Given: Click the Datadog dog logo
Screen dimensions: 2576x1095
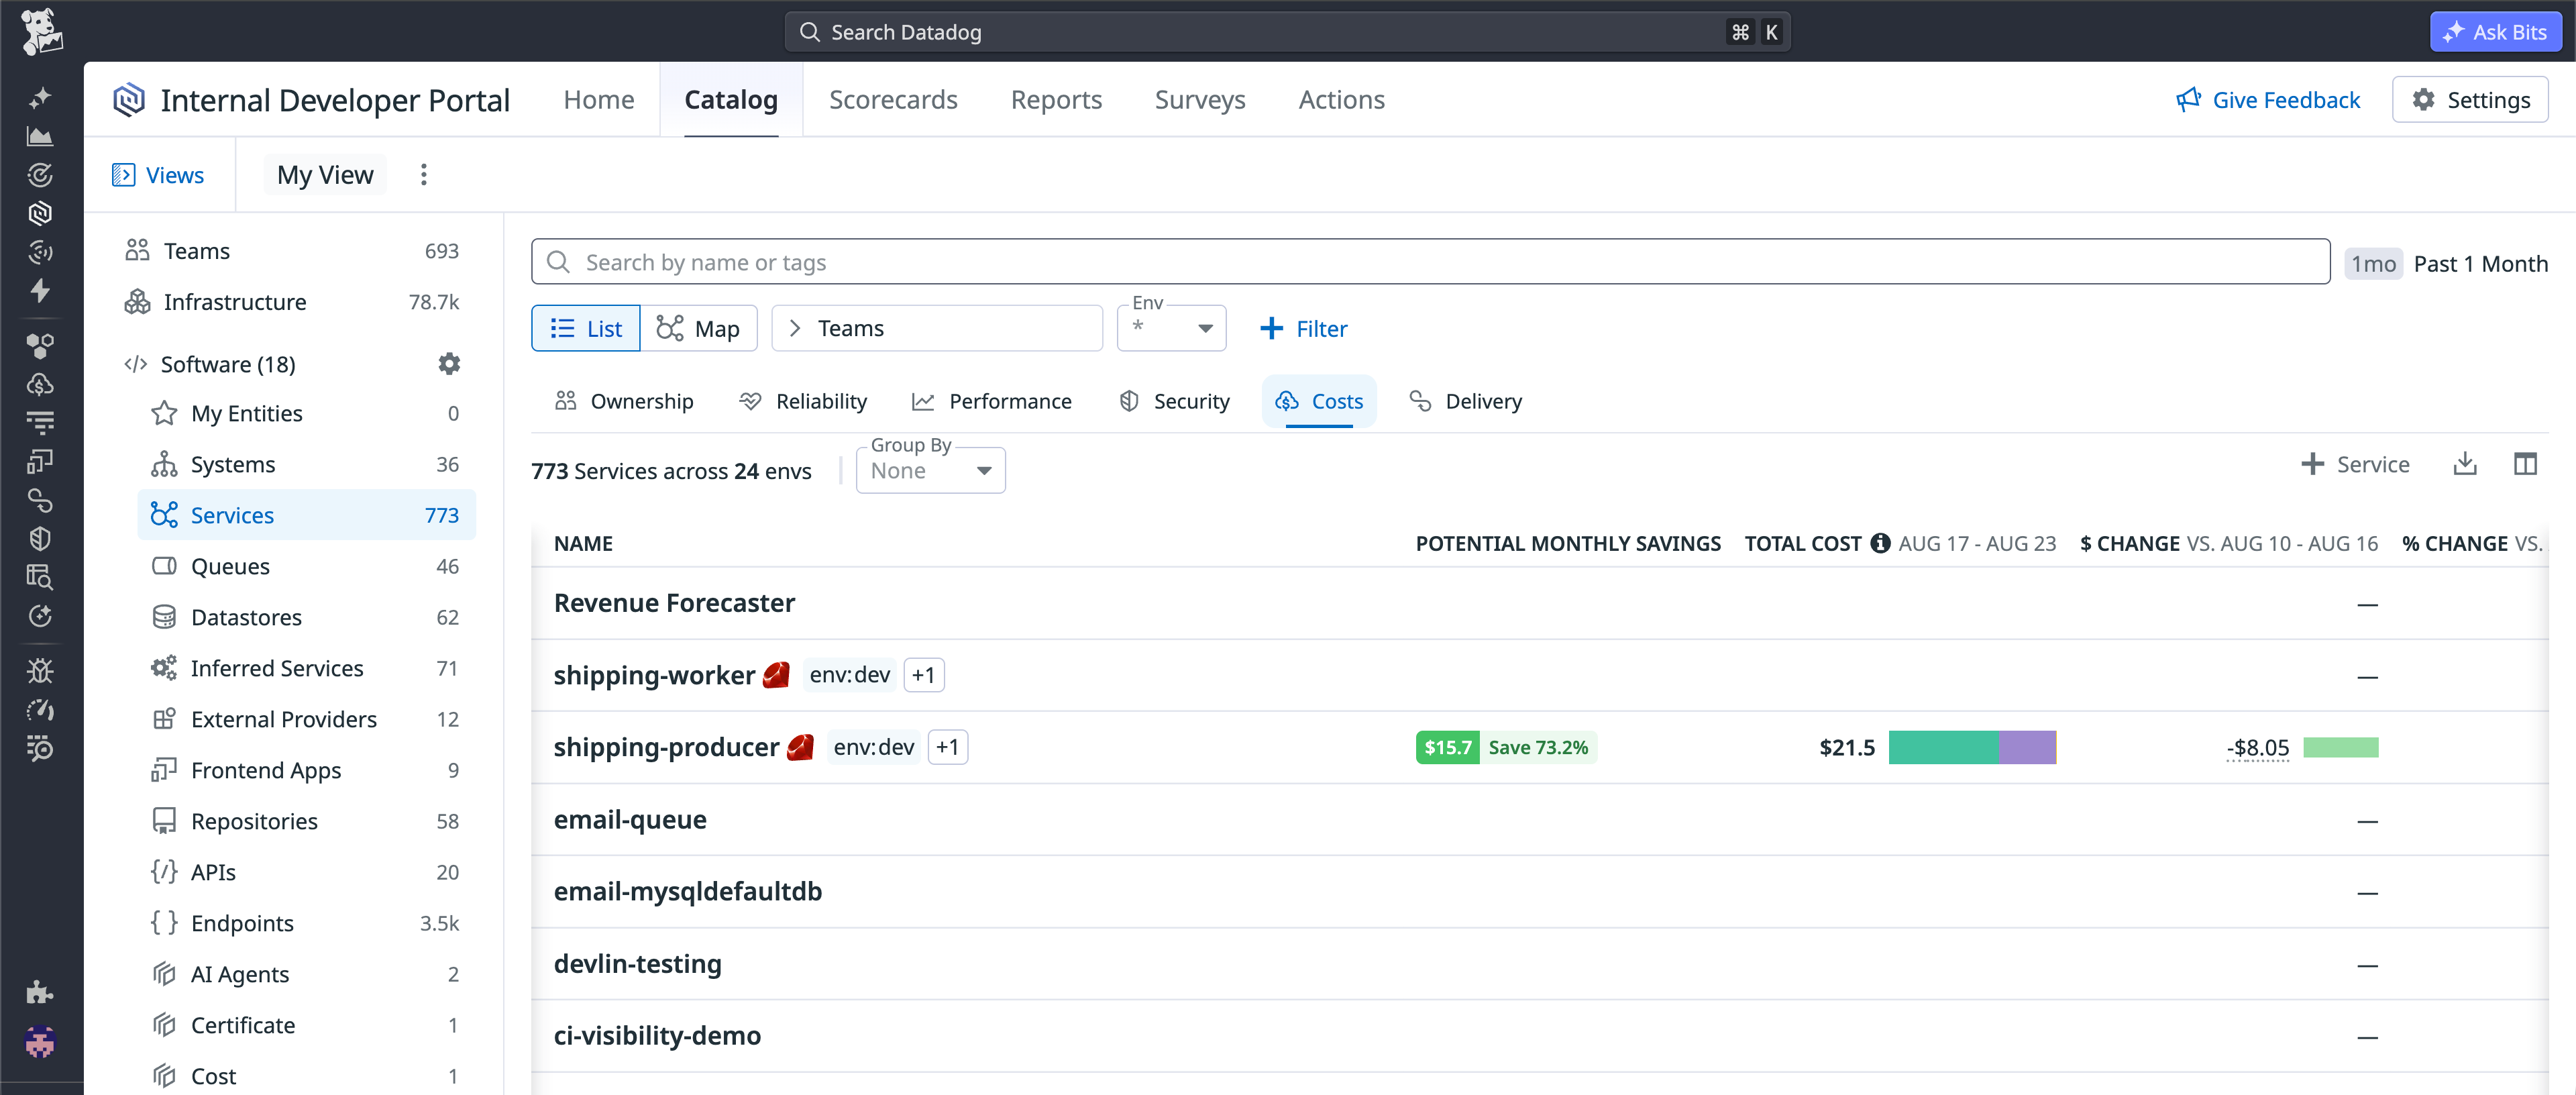Looking at the screenshot, I should tap(41, 31).
